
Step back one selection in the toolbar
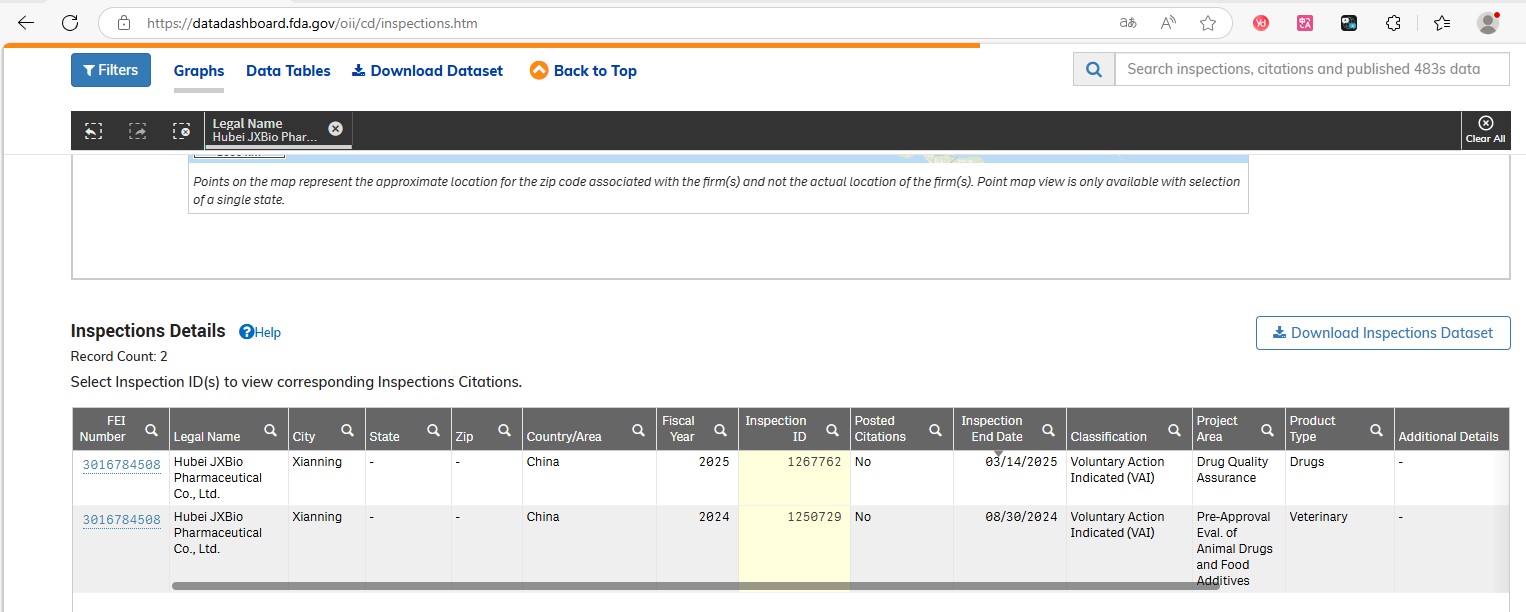click(x=93, y=131)
